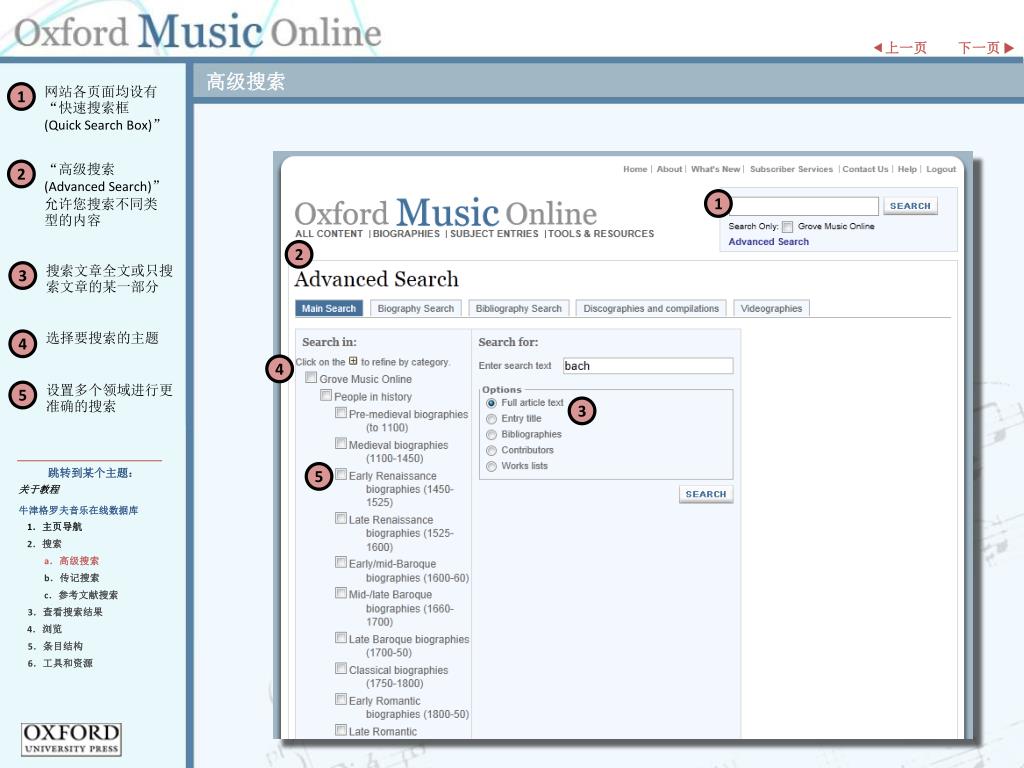Viewport: 1024px width, 768px height.
Task: Check Late Baroque biographies (1700-50)
Action: point(341,637)
